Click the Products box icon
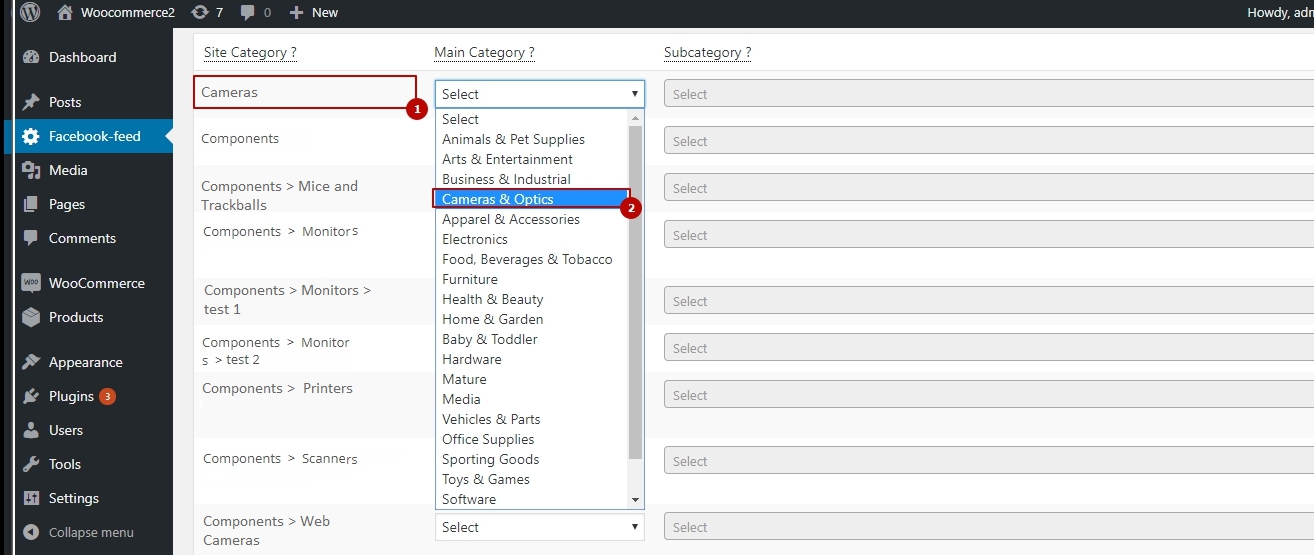This screenshot has width=1314, height=555. (31, 317)
